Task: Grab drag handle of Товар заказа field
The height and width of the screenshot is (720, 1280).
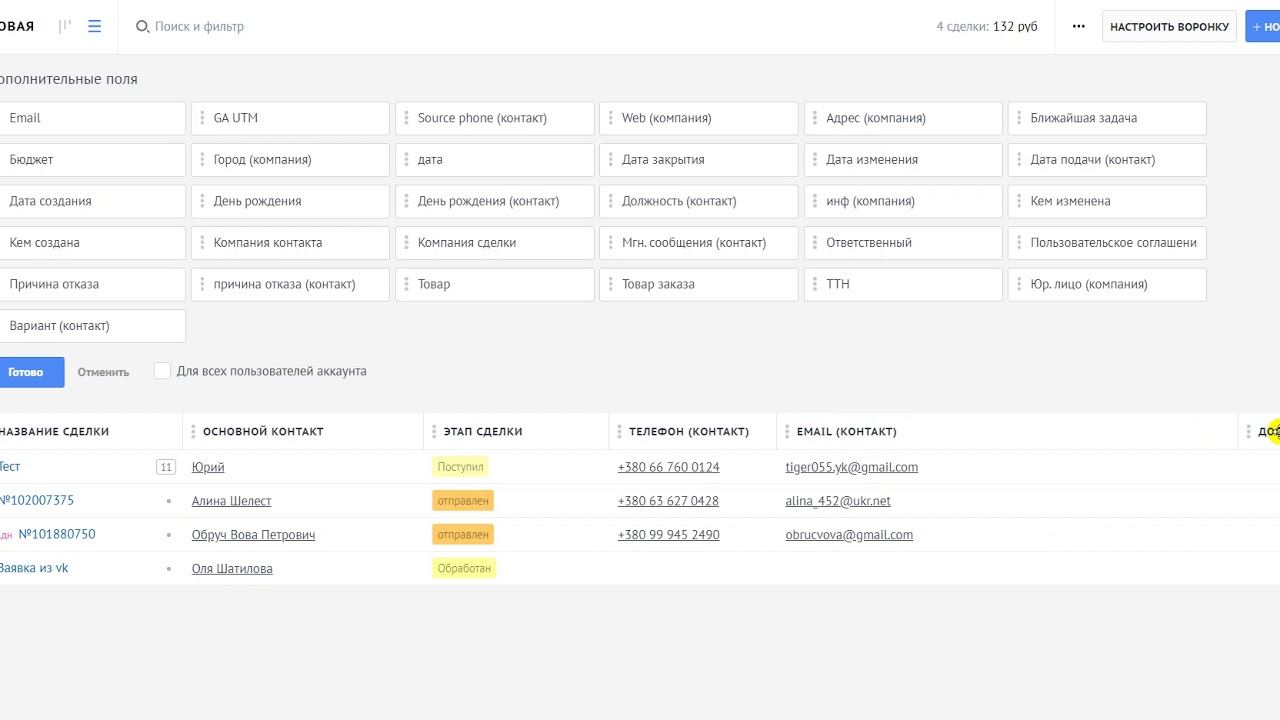Action: [x=610, y=284]
